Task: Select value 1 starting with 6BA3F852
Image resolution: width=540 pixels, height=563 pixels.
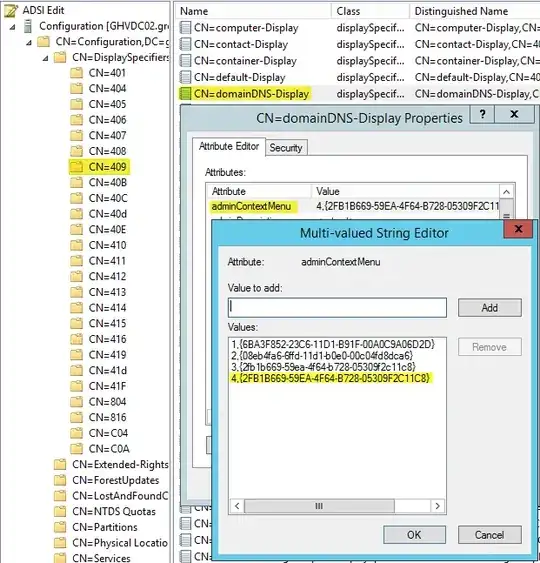Action: [x=333, y=345]
